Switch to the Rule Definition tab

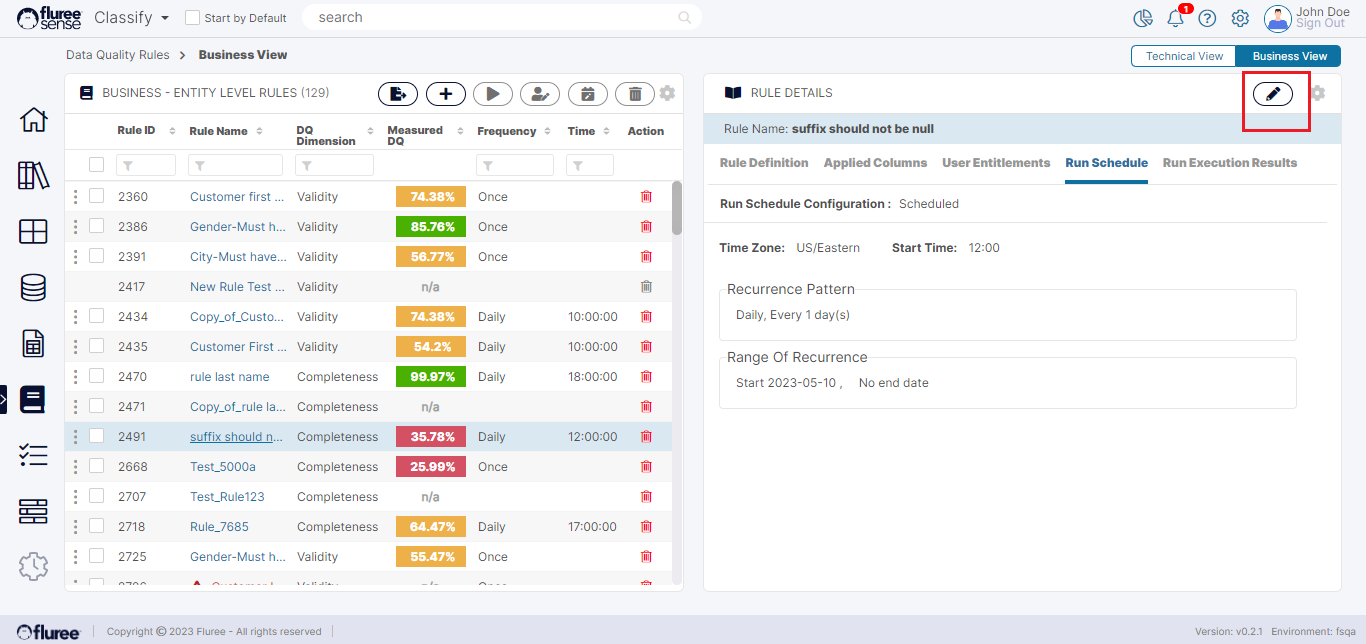click(x=764, y=163)
